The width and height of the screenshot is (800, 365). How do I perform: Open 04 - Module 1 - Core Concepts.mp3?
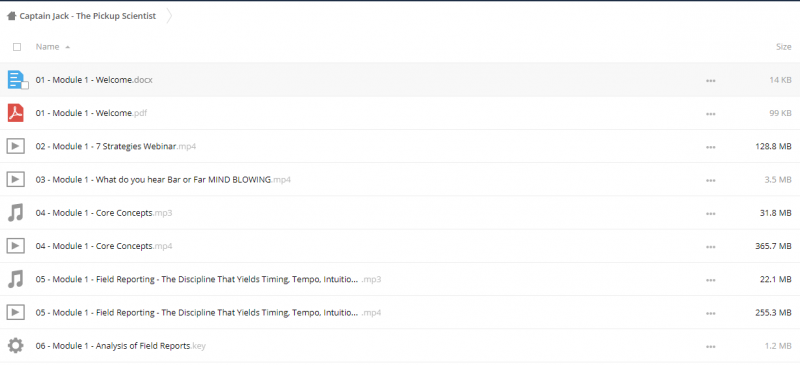[104, 213]
